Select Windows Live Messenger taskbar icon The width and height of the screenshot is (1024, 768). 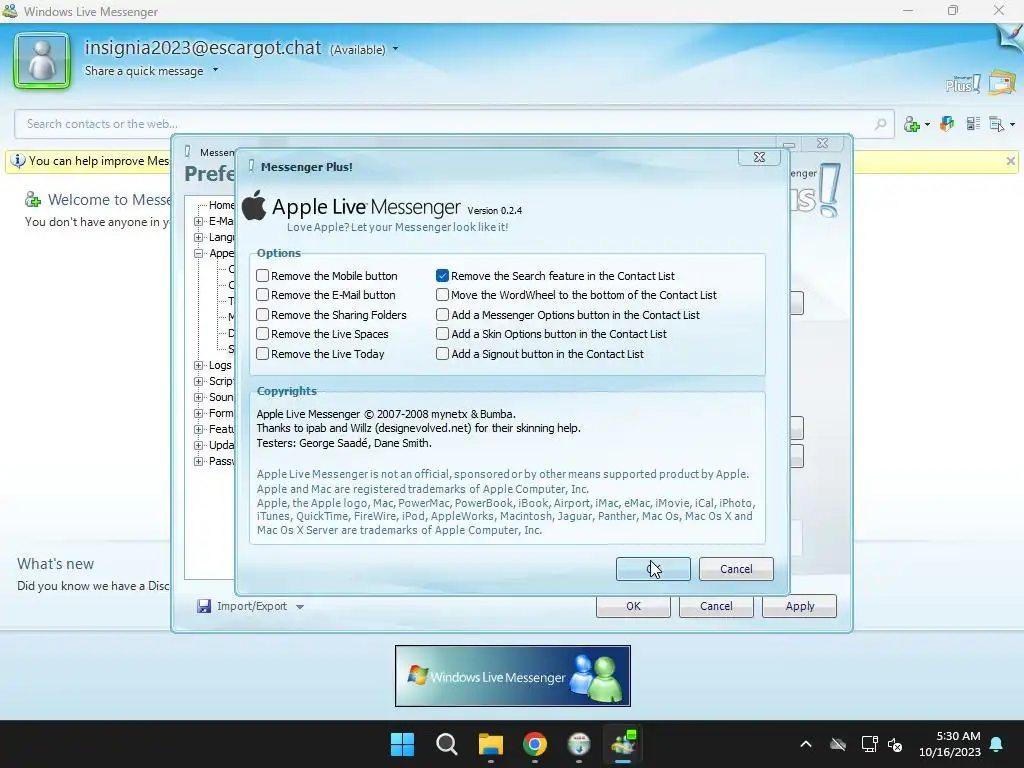[623, 744]
